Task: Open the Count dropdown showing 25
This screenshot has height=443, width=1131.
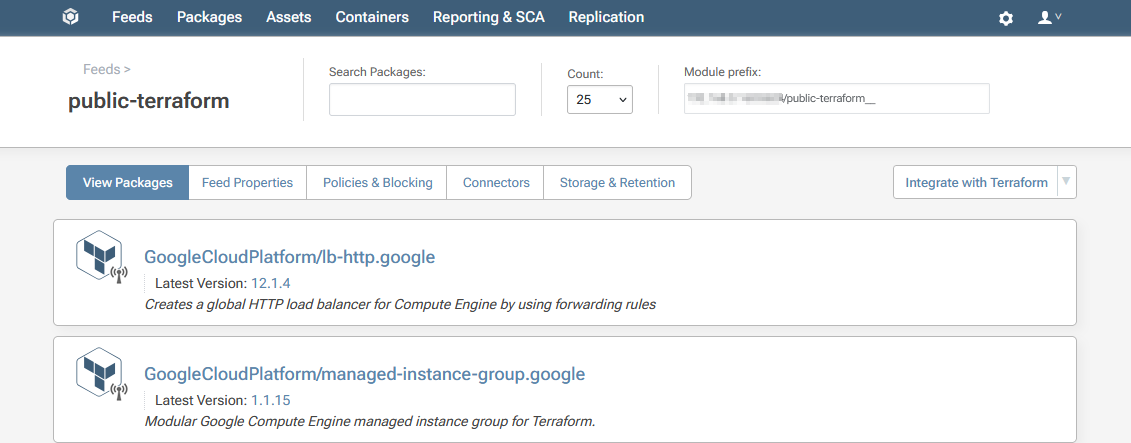Action: point(599,100)
